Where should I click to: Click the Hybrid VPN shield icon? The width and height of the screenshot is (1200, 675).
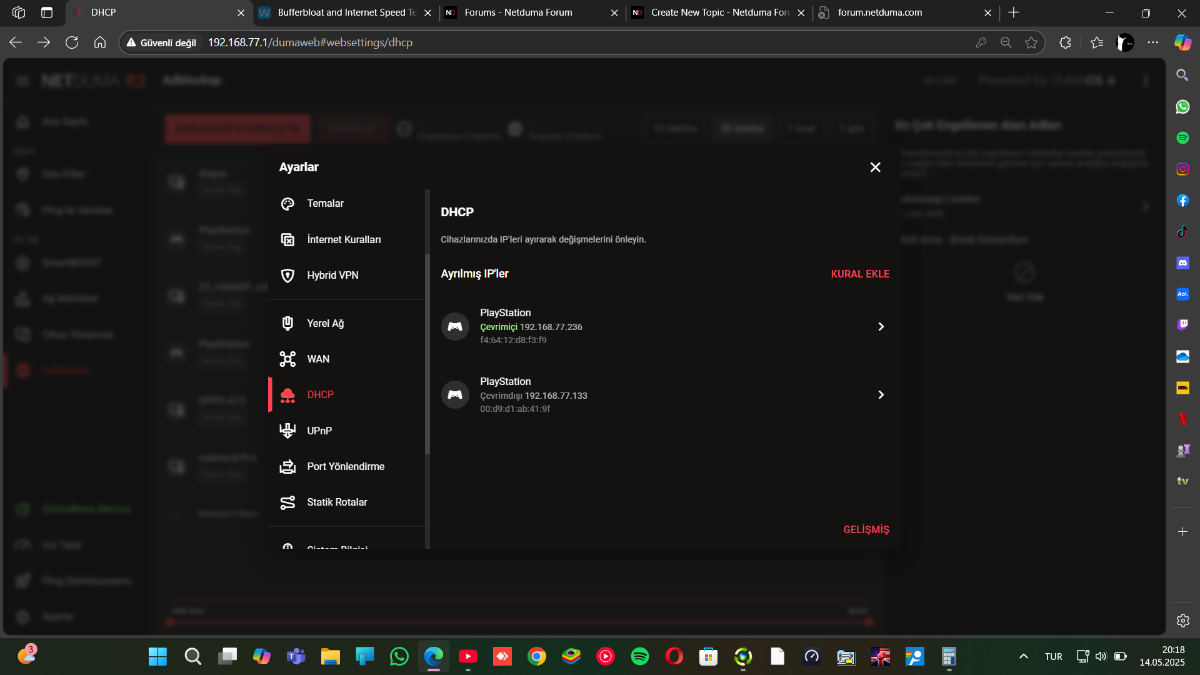[x=288, y=275]
